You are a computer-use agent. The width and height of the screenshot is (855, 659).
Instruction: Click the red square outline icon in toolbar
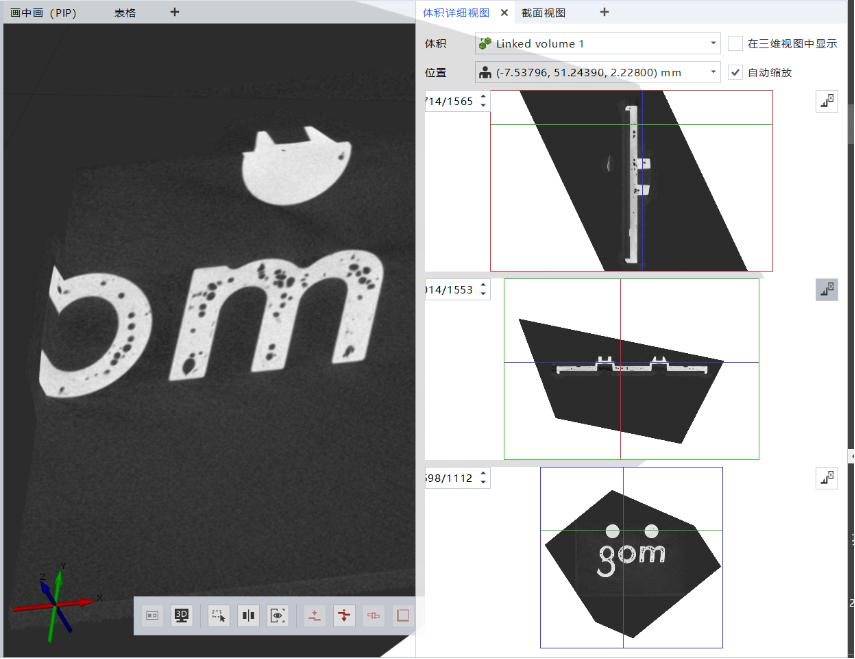(x=403, y=616)
